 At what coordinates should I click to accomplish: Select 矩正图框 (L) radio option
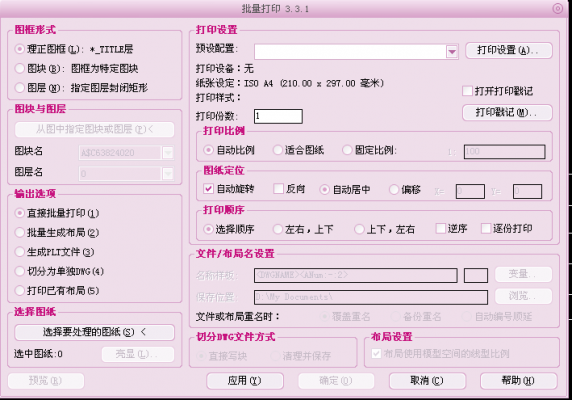[19, 49]
